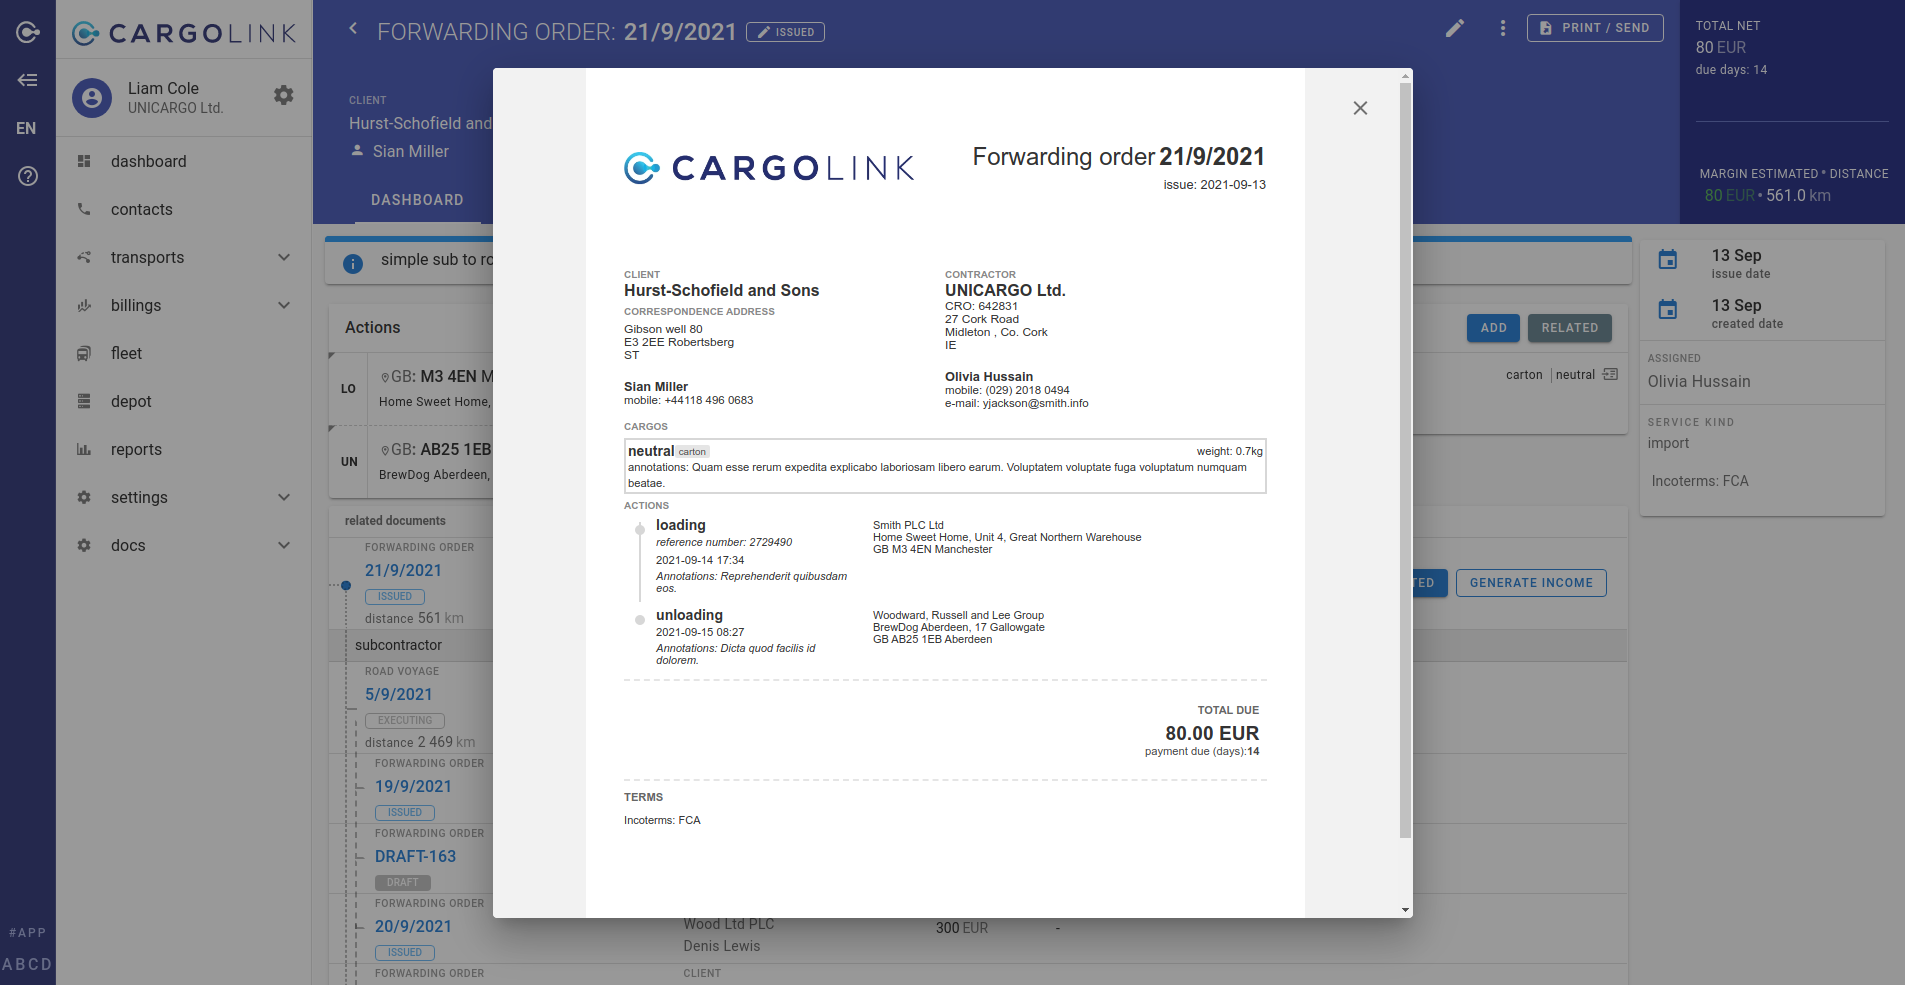Click Denis Lewis contact name

722,946
